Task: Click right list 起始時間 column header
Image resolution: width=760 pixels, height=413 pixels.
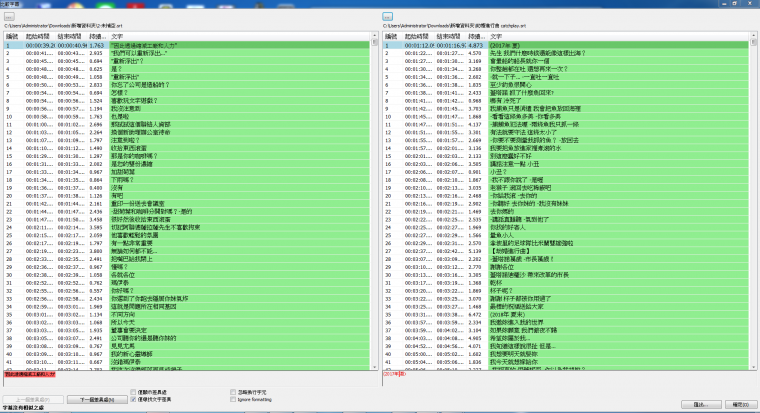Action: click(418, 37)
